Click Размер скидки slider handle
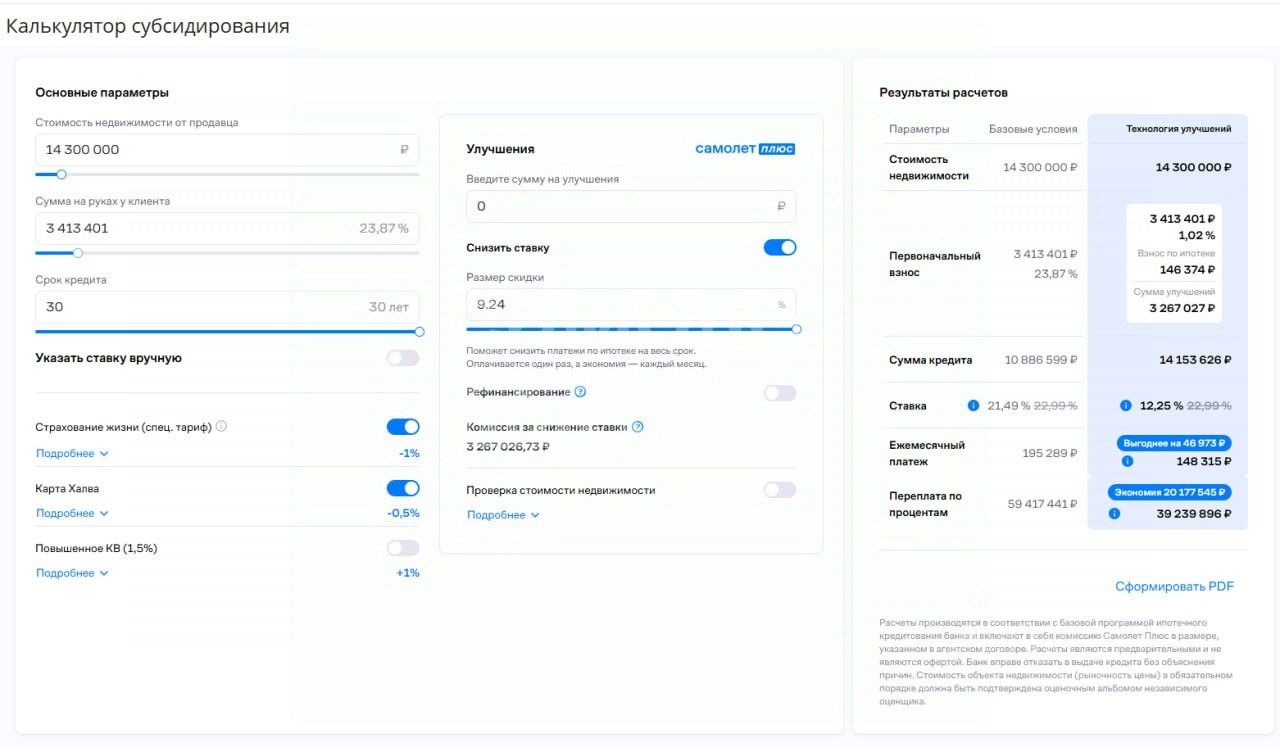The height and width of the screenshot is (747, 1280). [x=796, y=329]
